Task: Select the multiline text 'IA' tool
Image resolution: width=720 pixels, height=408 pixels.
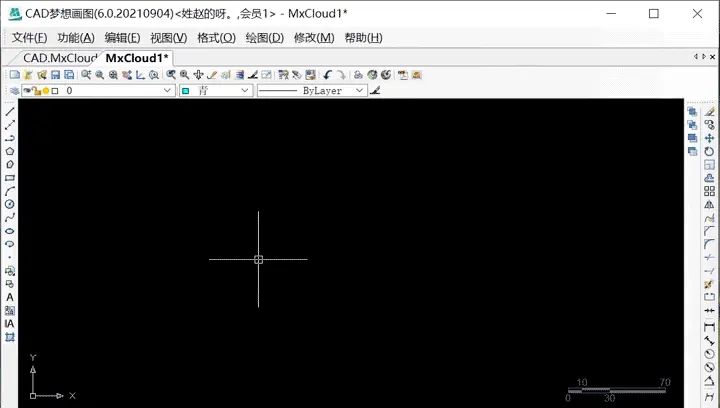Action: [x=10, y=324]
